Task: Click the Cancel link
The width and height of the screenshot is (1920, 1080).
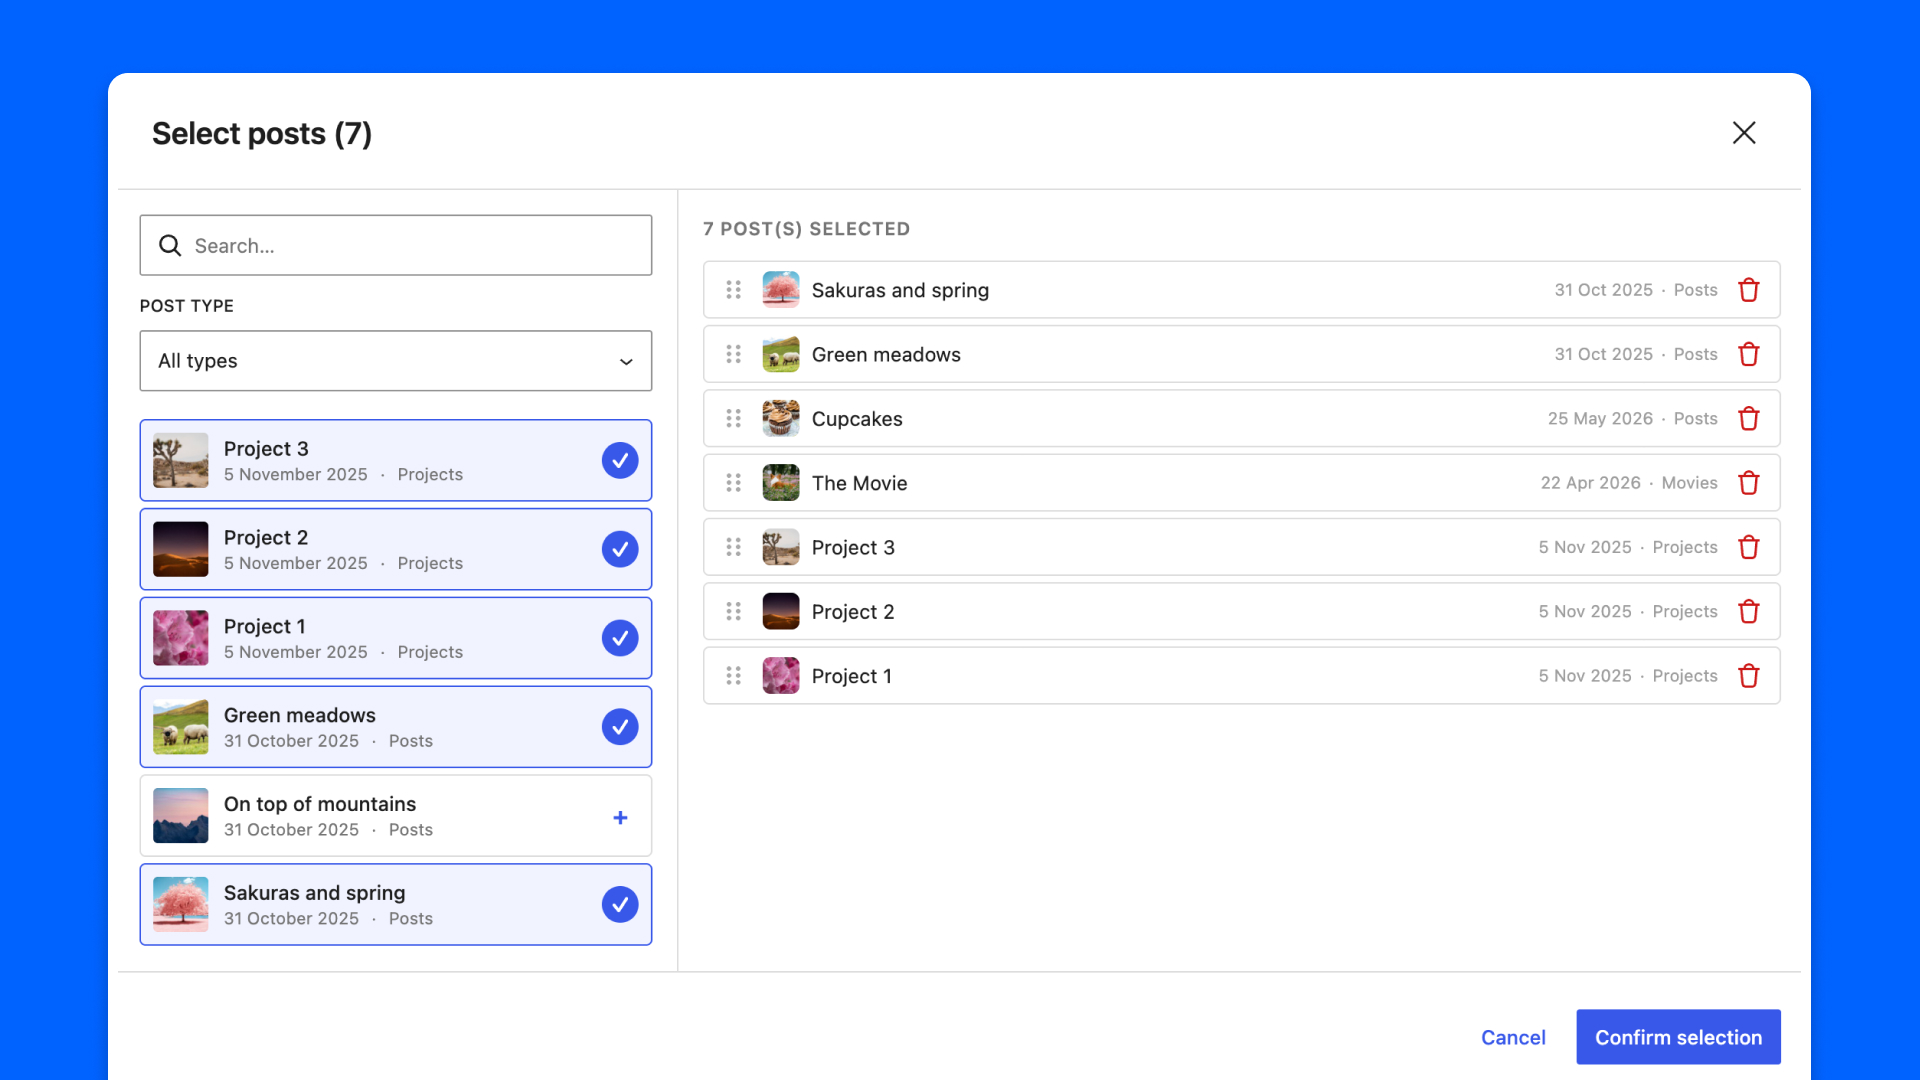Action: [x=1513, y=1037]
